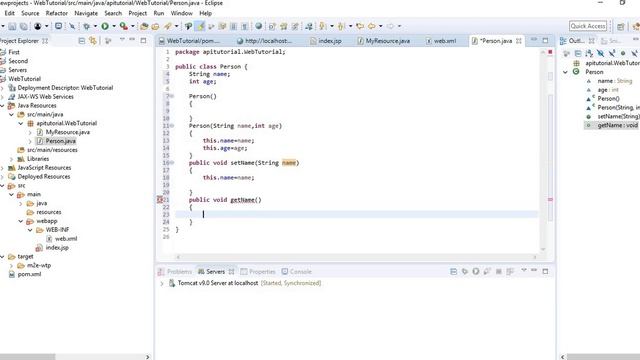Click red error mark in overview ruler
Screen dimensions: 640x360
tap(550, 200)
